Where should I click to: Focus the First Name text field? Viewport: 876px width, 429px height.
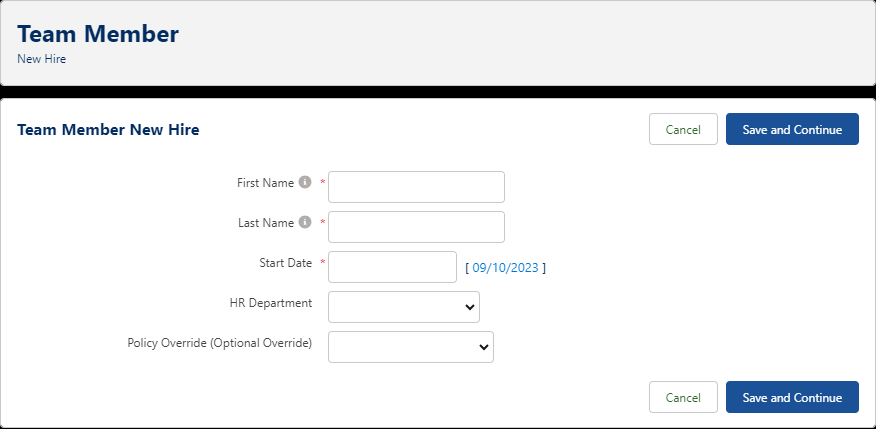click(416, 187)
